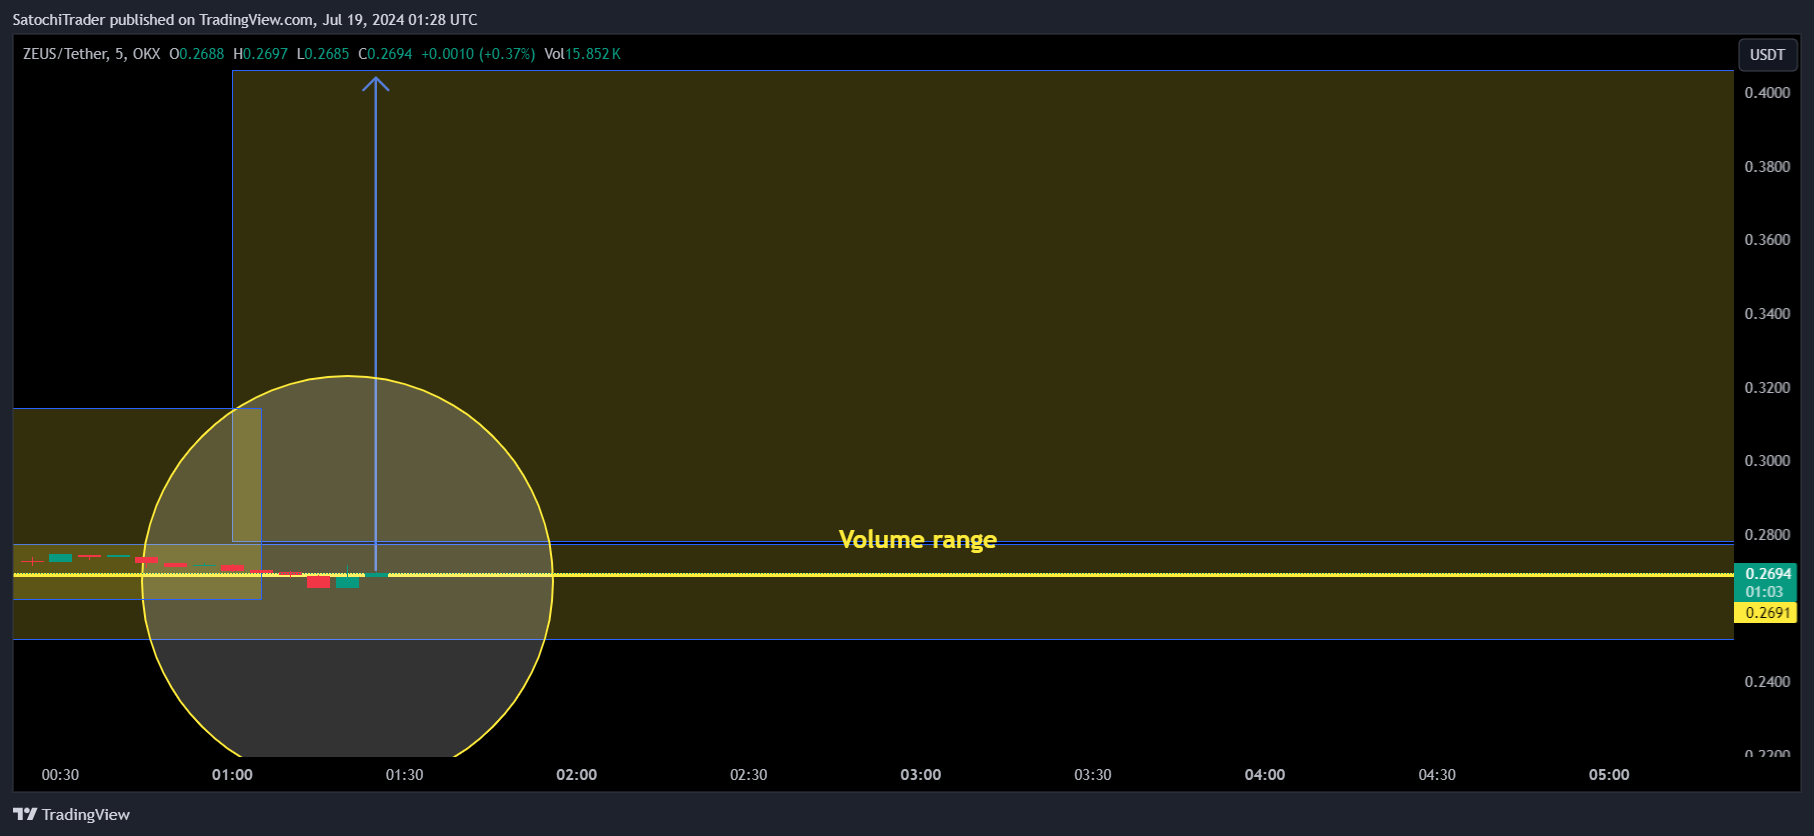Click the 'Volume range' text label

tap(917, 540)
